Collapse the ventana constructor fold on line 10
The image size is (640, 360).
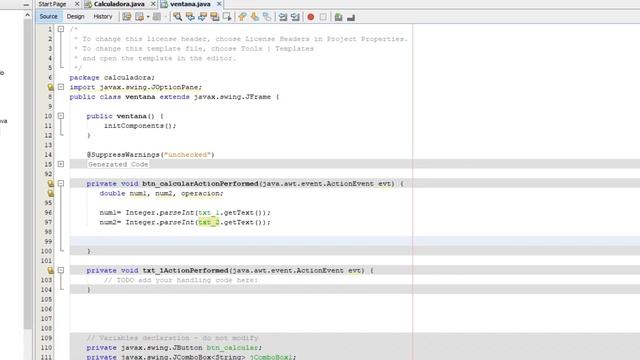pyautogui.click(x=61, y=116)
